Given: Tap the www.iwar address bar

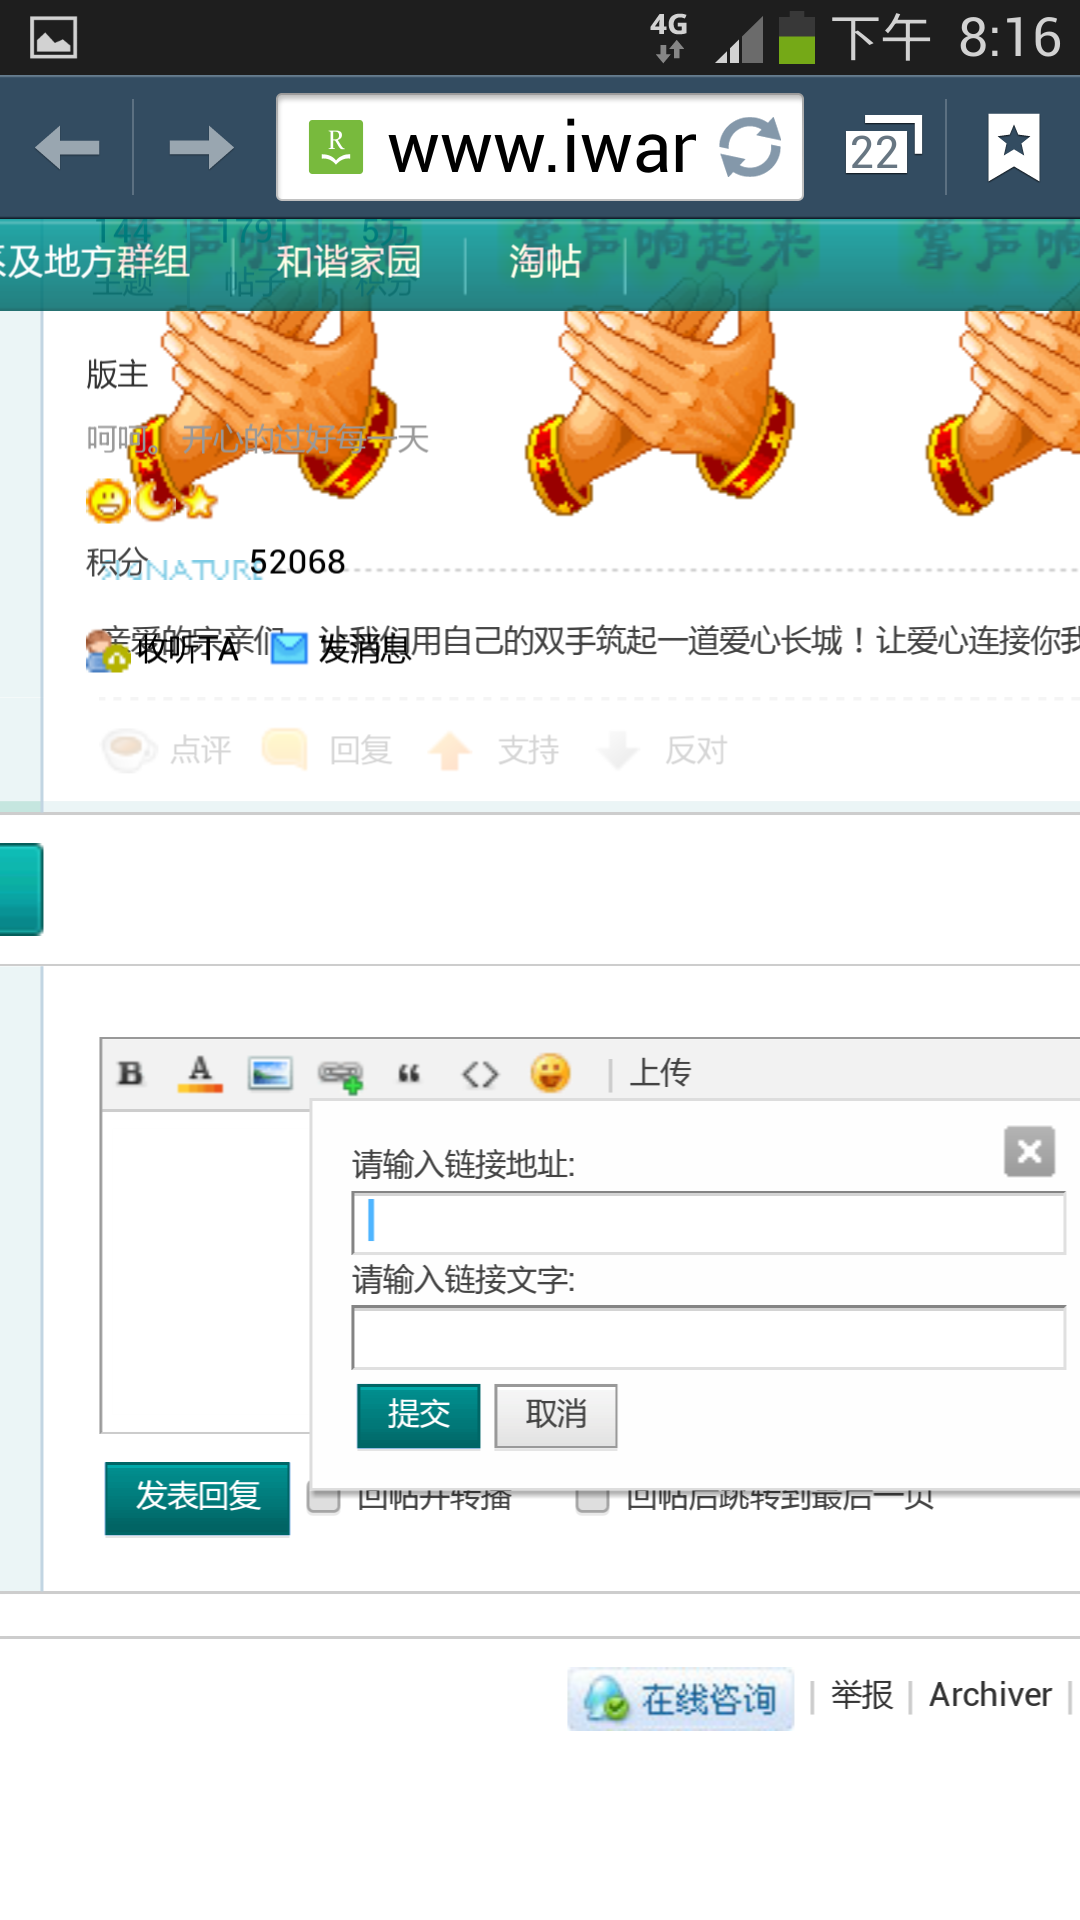Looking at the screenshot, I should pos(540,147).
